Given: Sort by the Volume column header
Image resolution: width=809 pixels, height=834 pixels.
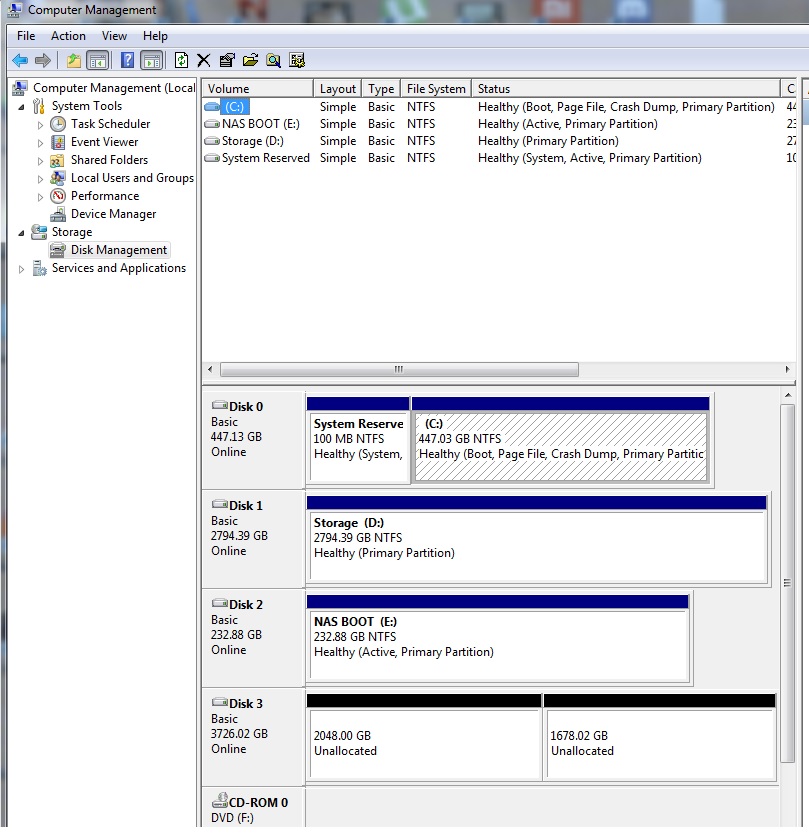Looking at the screenshot, I should click(x=257, y=88).
